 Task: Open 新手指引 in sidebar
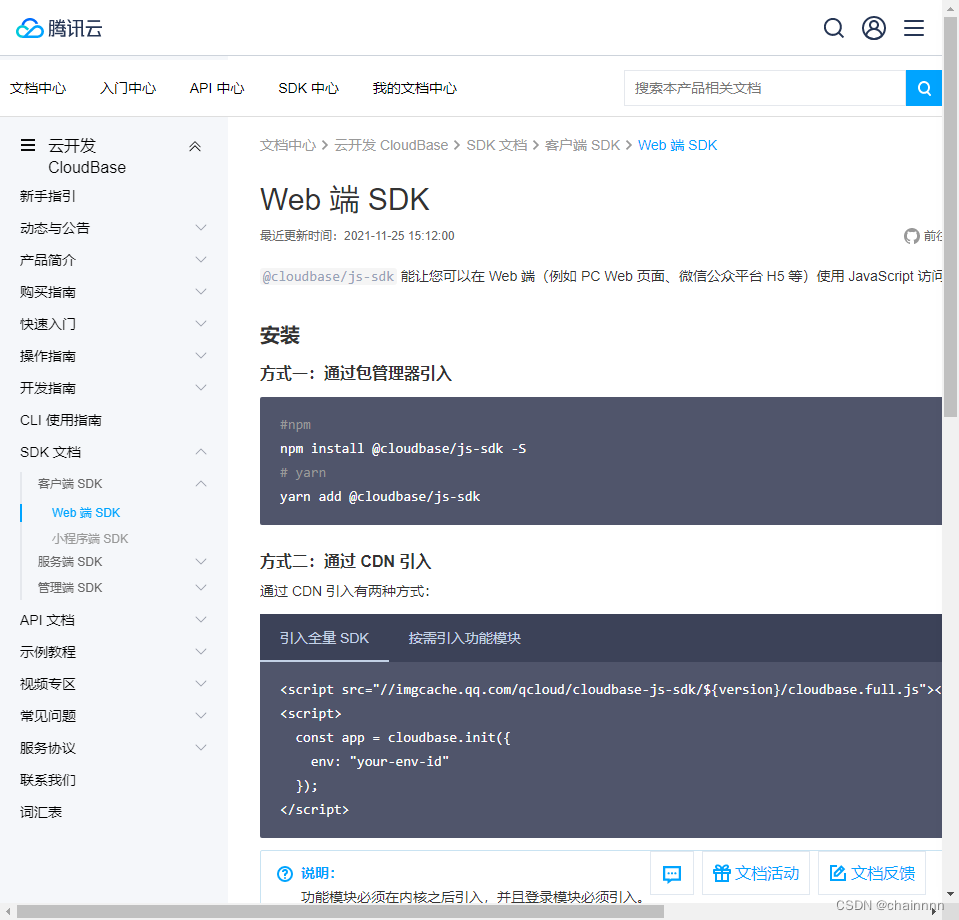[48, 196]
